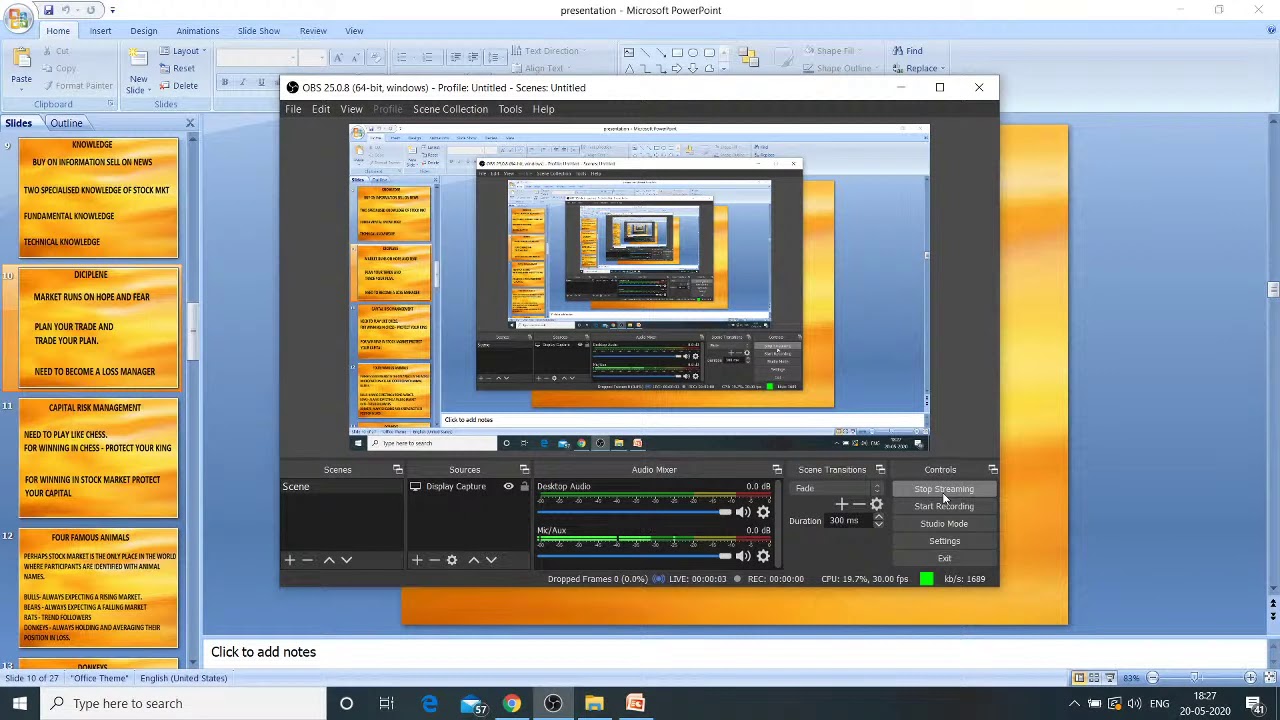Viewport: 1280px width, 720px height.
Task: Mute Mic/Aux speaker icon
Action: pos(743,556)
